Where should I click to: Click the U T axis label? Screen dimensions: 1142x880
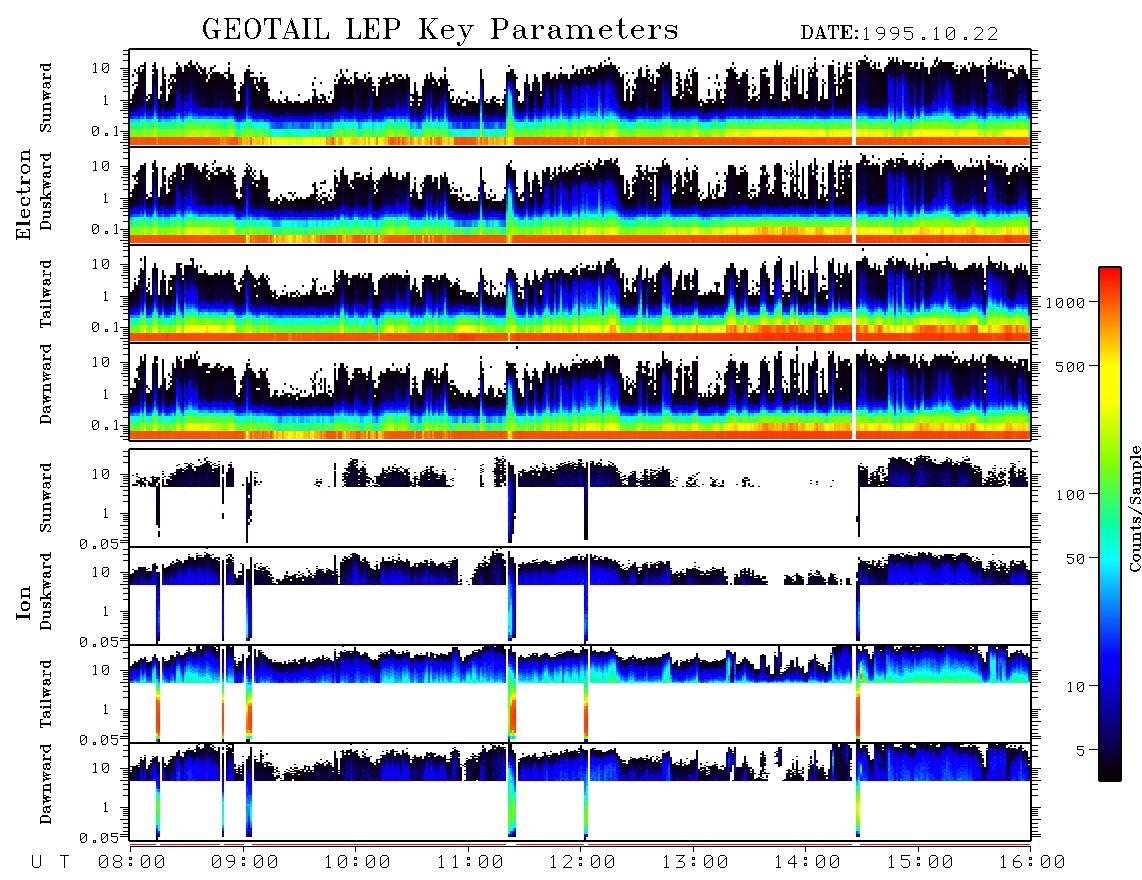tap(51, 863)
